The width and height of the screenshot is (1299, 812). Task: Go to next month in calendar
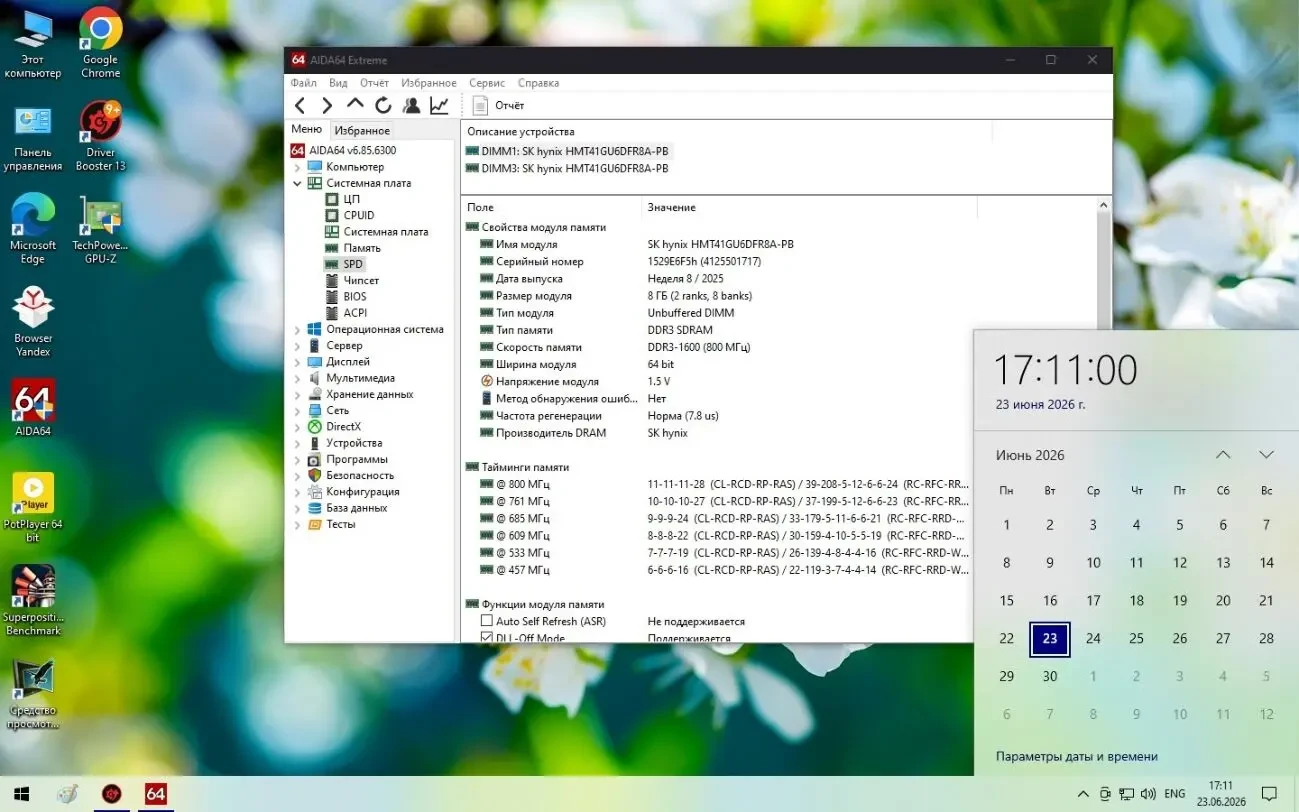[x=1266, y=455]
